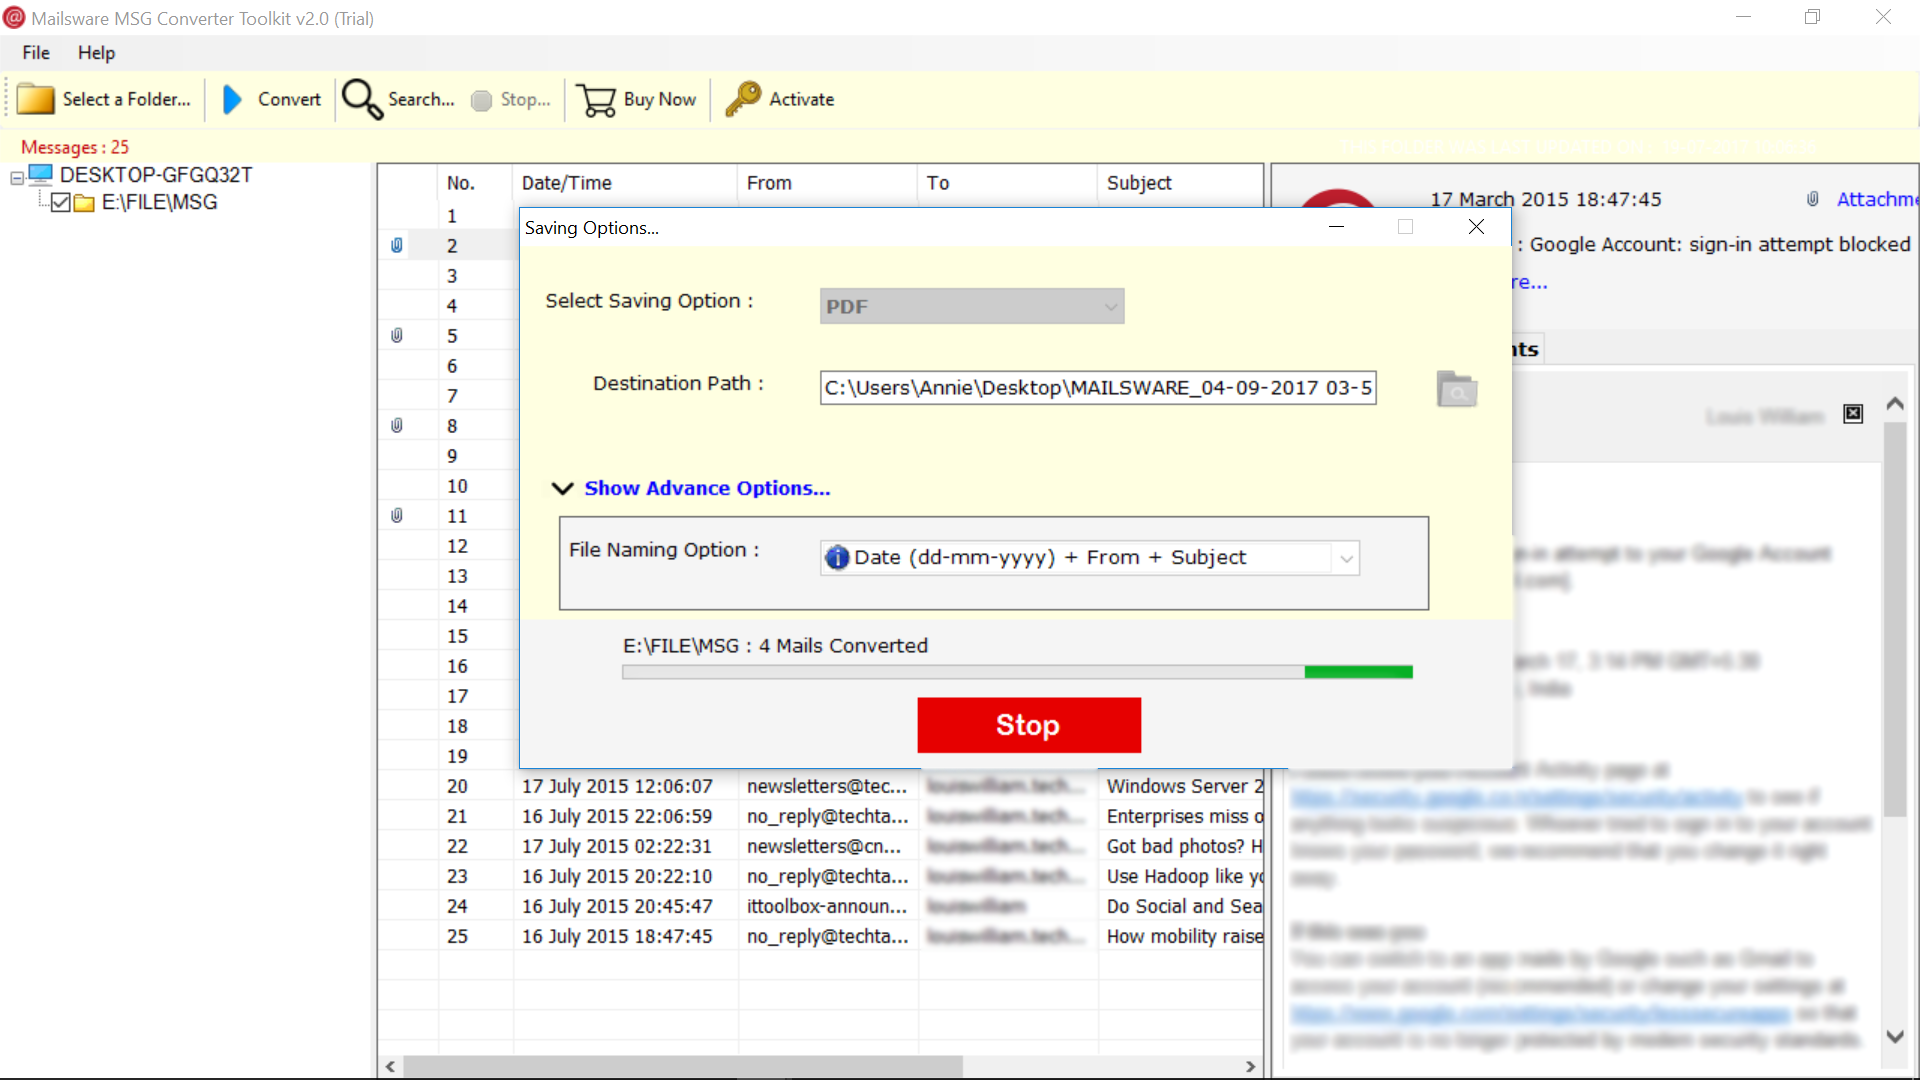Image resolution: width=1920 pixels, height=1080 pixels.
Task: Click the E:\FILE\MSG folder icon
Action: 84,203
